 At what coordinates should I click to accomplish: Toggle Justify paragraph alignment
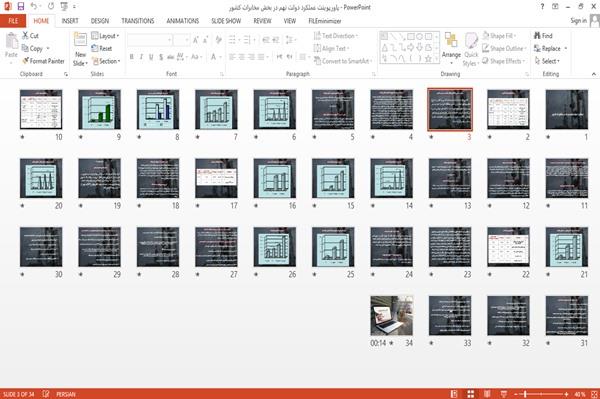tap(261, 57)
